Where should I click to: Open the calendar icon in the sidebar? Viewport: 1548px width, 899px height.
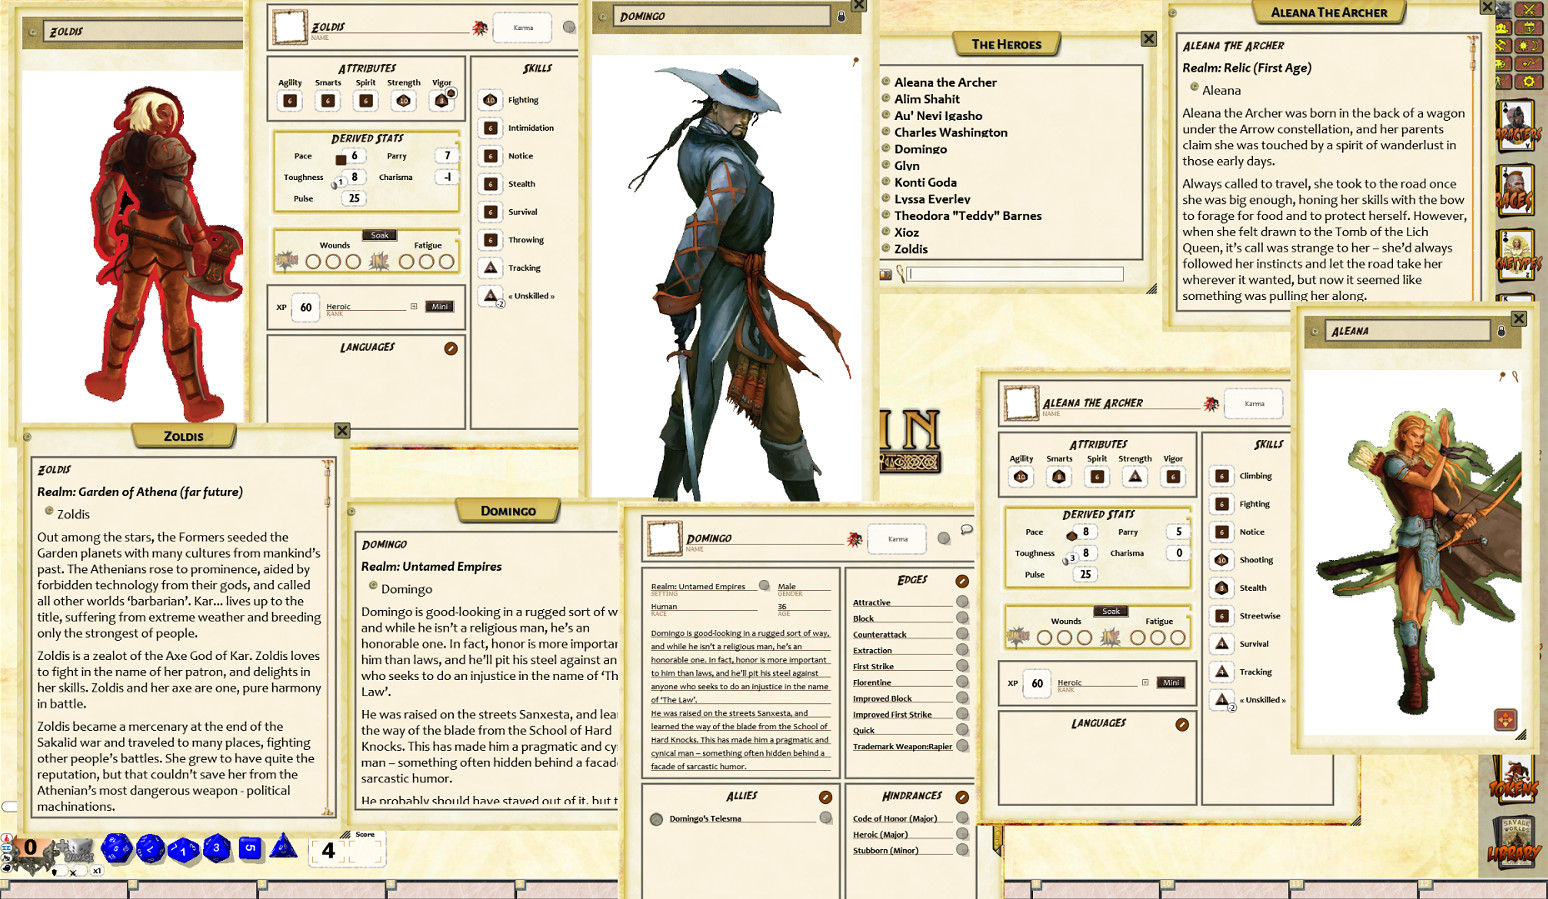point(1528,28)
